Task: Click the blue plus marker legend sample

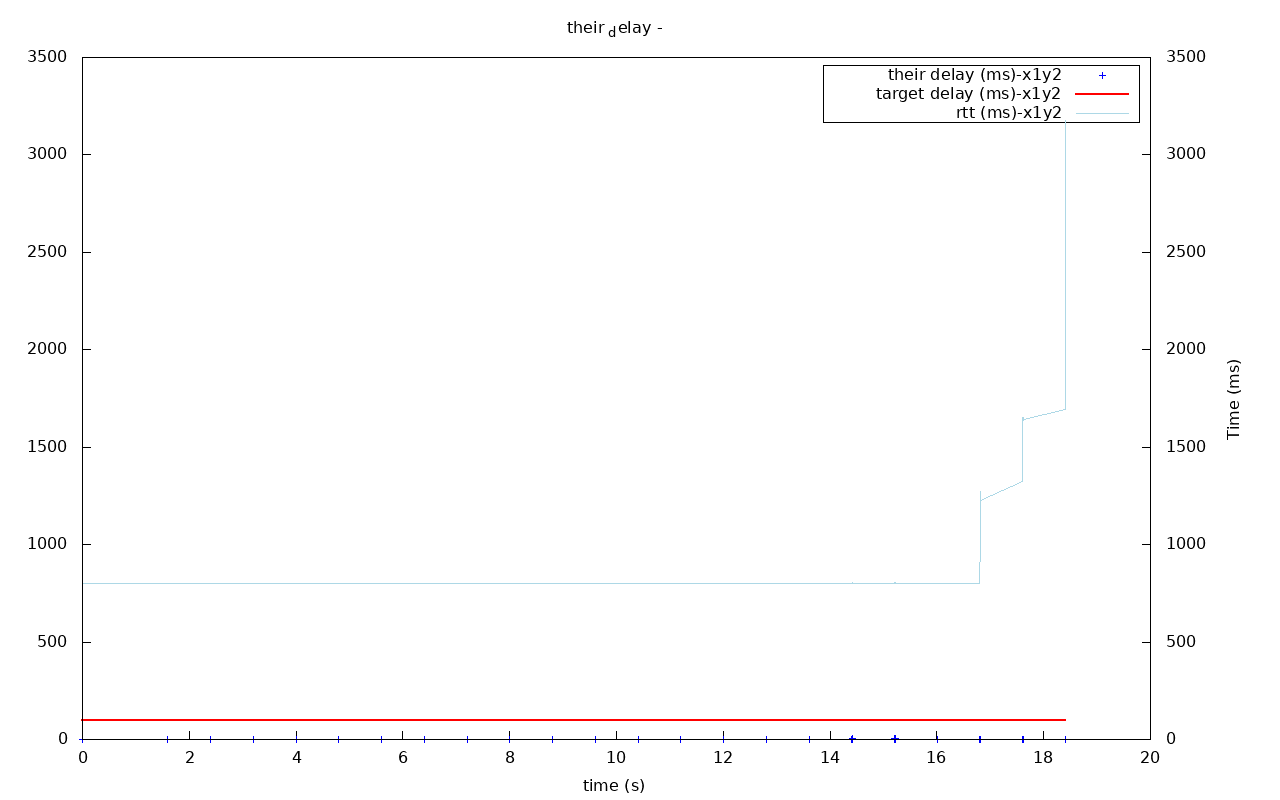Action: point(1102,75)
